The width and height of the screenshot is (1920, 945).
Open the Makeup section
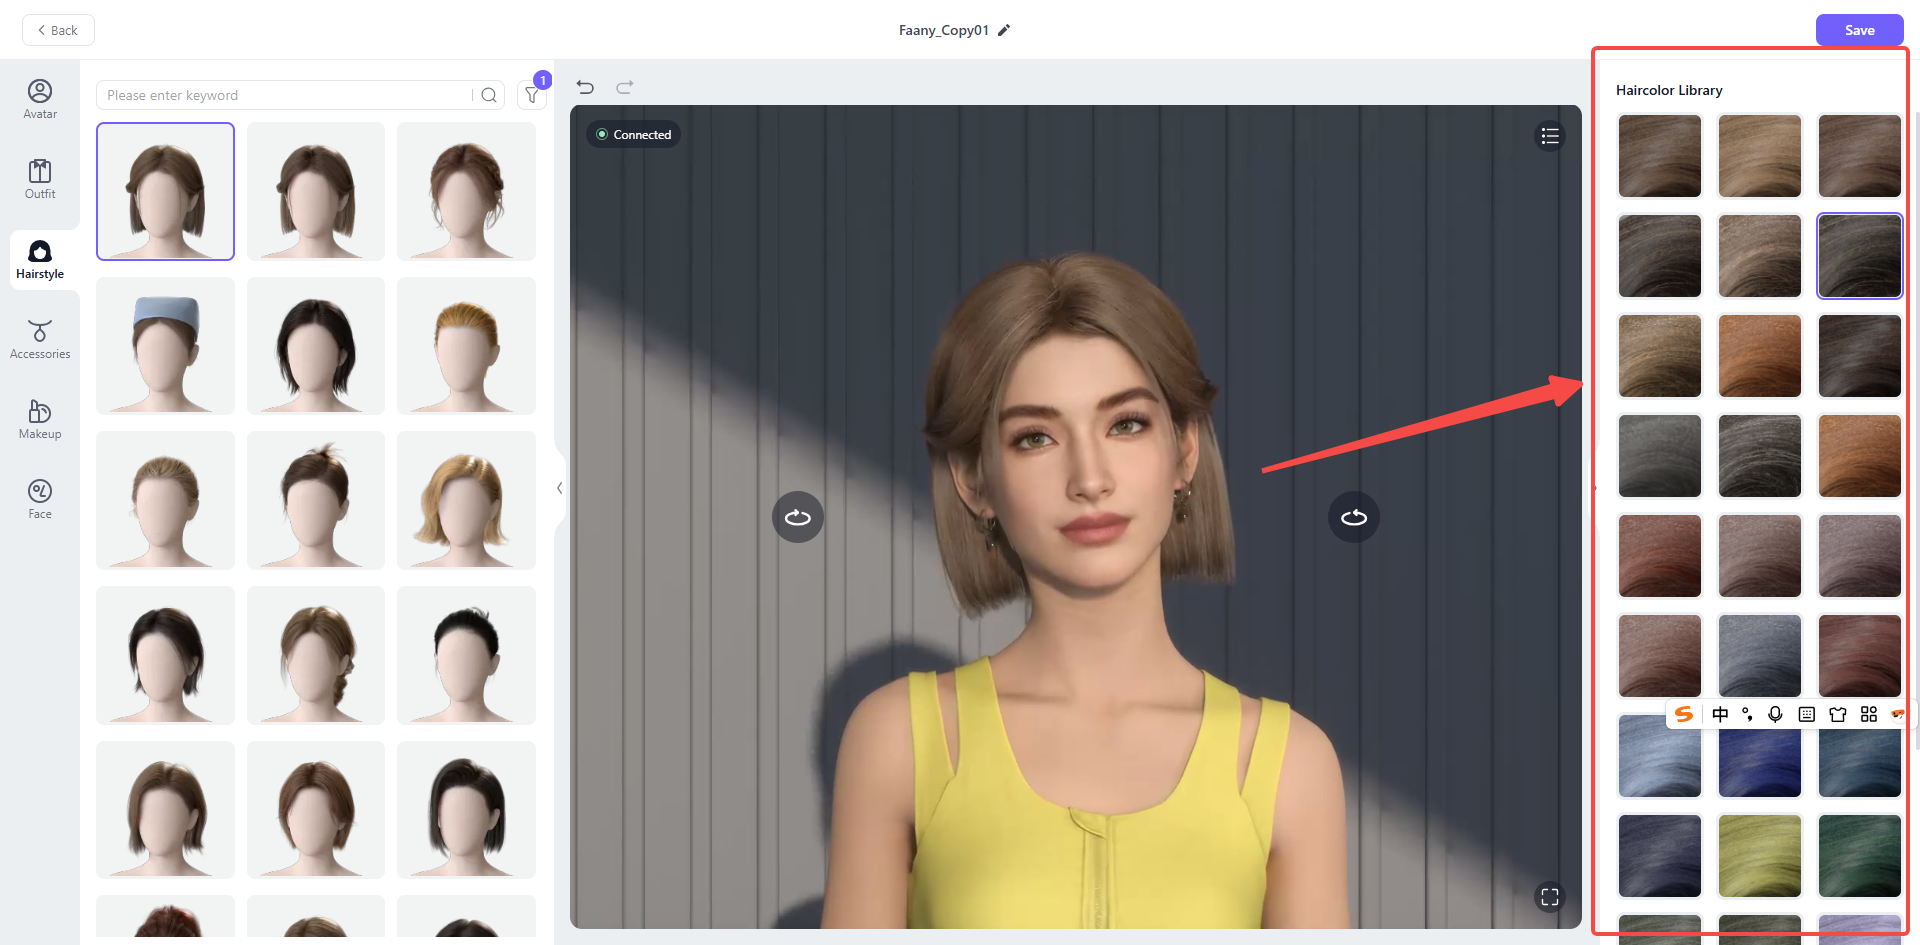pos(40,420)
